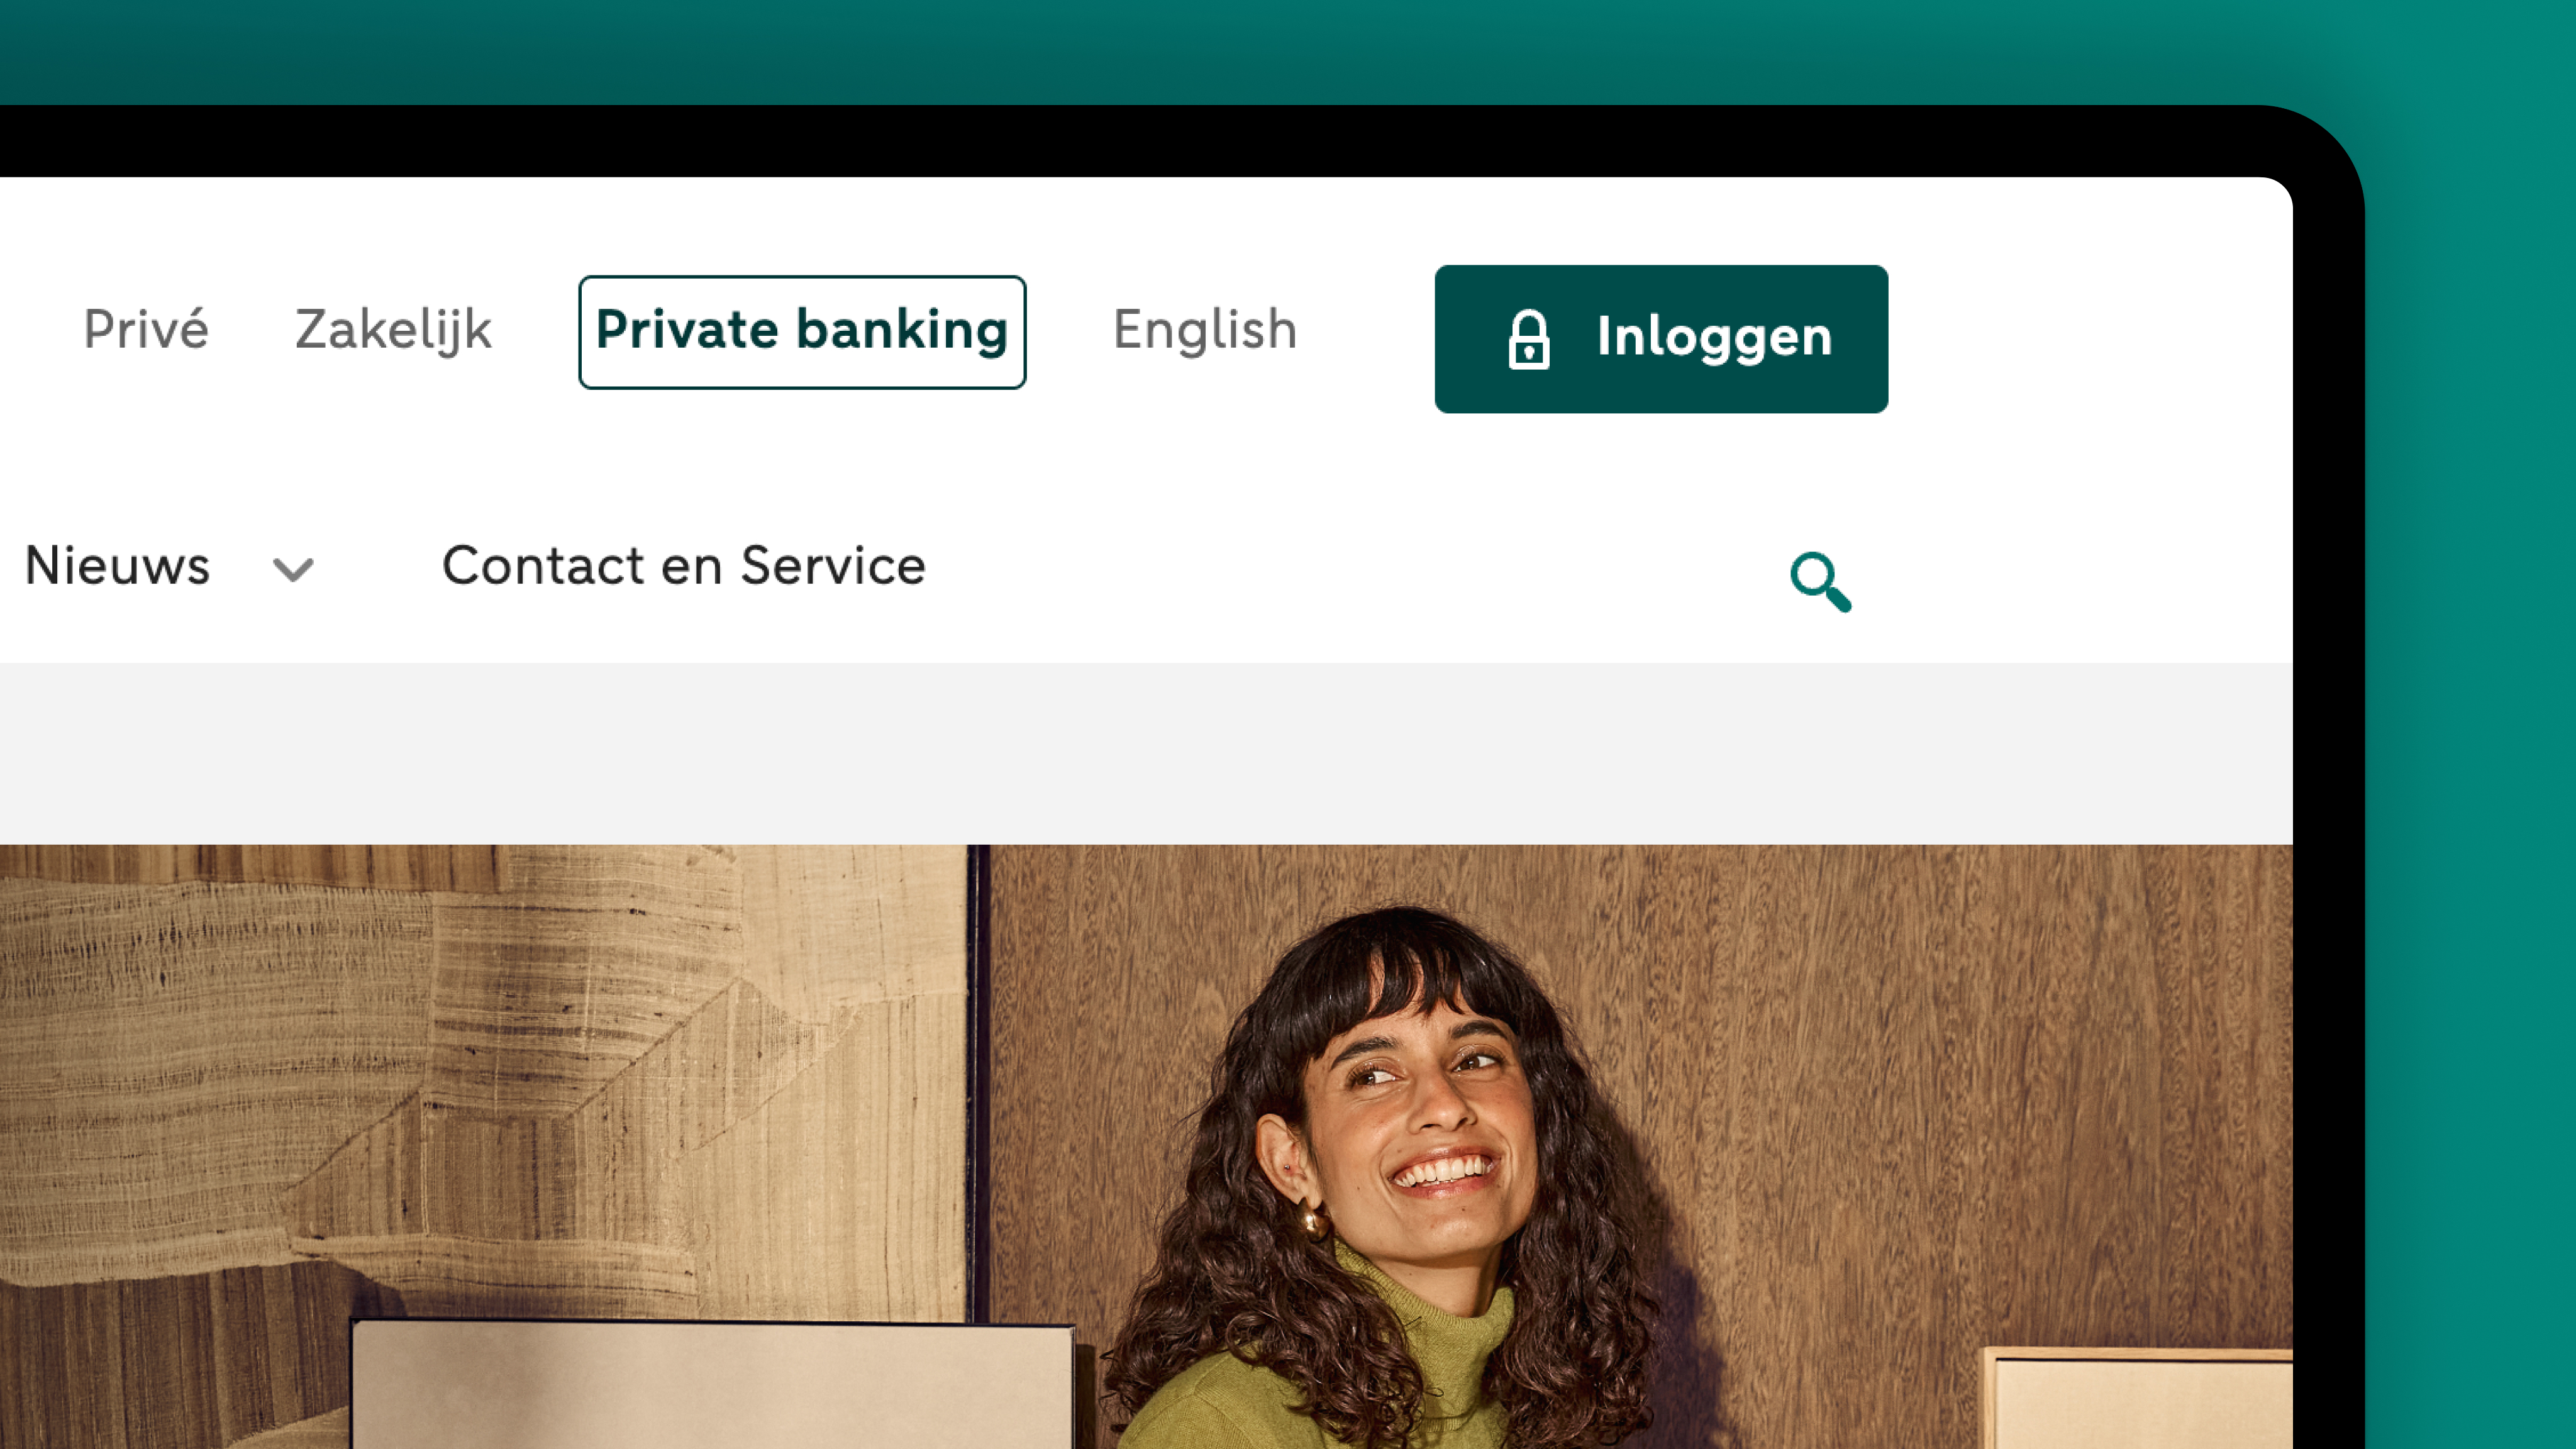Select the highlighted Private banking tab
The image size is (2576, 1449).
click(802, 332)
